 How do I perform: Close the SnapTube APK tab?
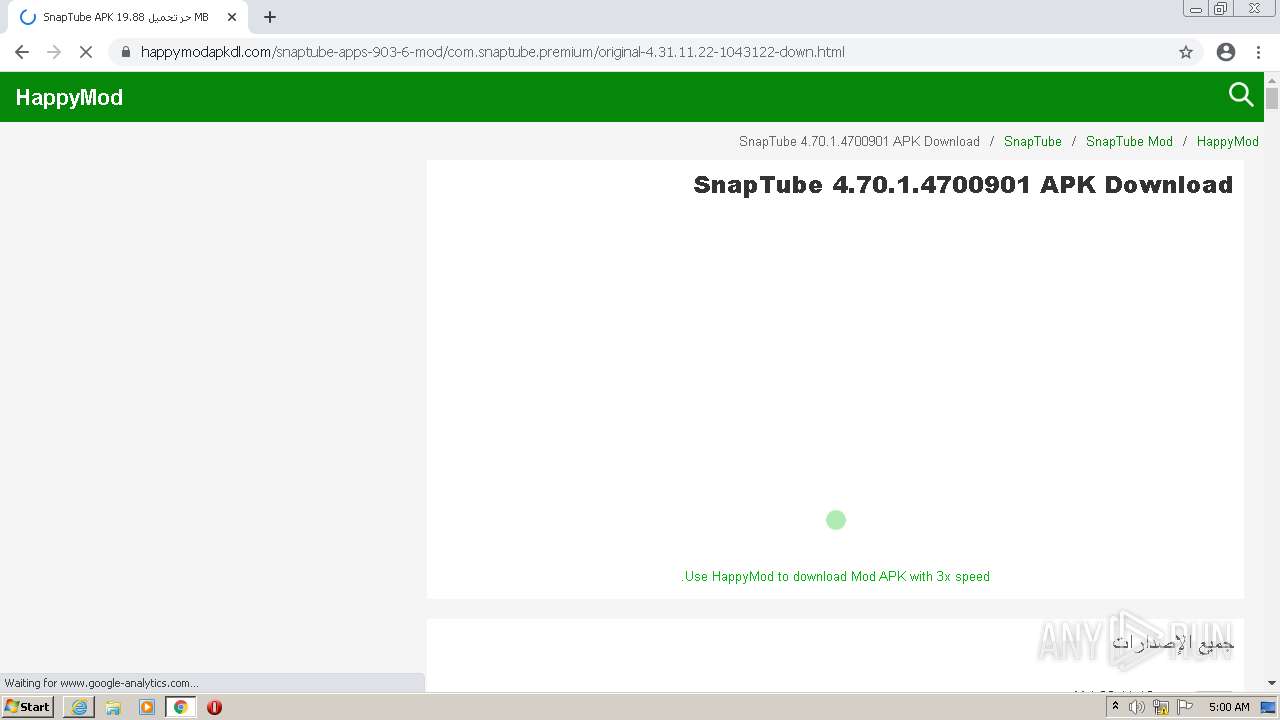[232, 17]
